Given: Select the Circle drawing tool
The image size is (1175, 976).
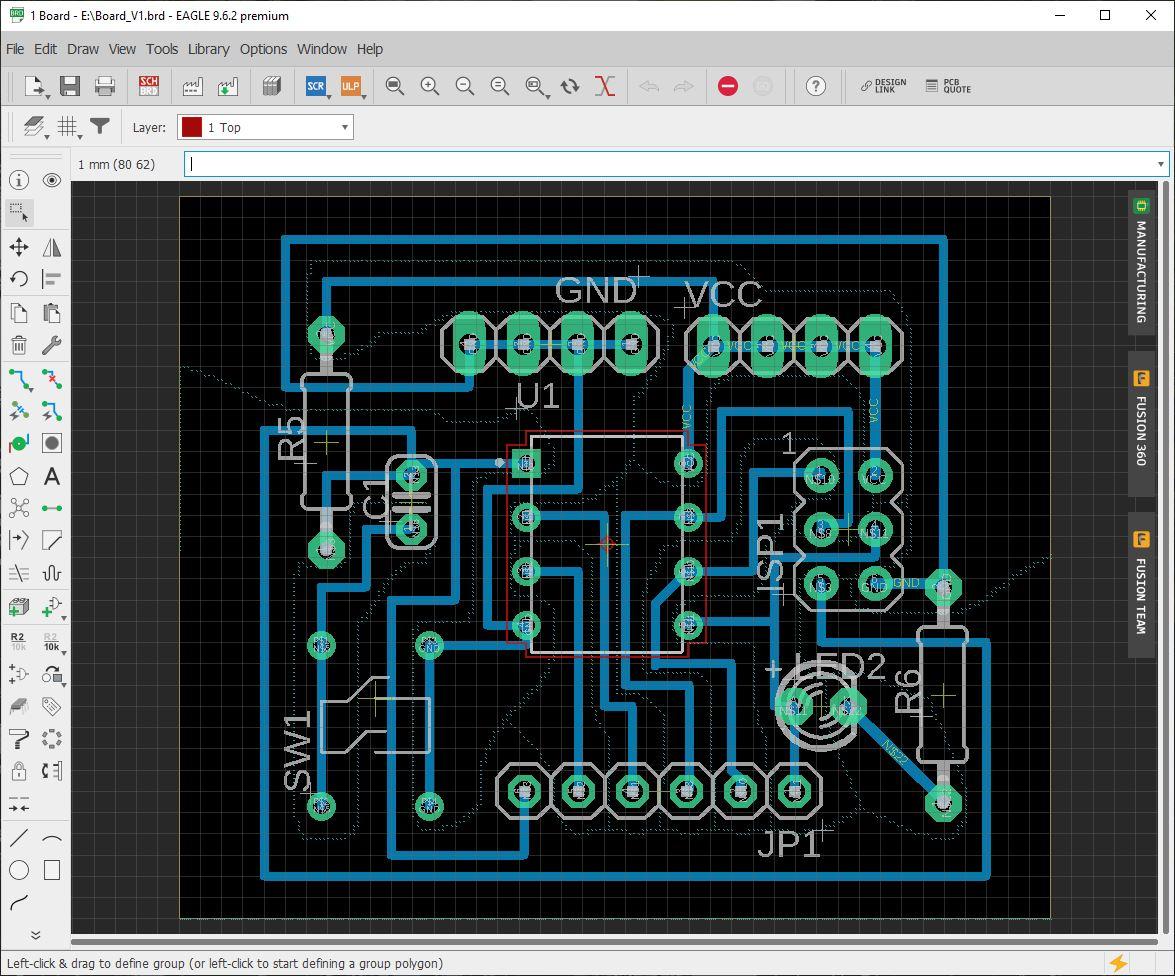Looking at the screenshot, I should click(19, 870).
